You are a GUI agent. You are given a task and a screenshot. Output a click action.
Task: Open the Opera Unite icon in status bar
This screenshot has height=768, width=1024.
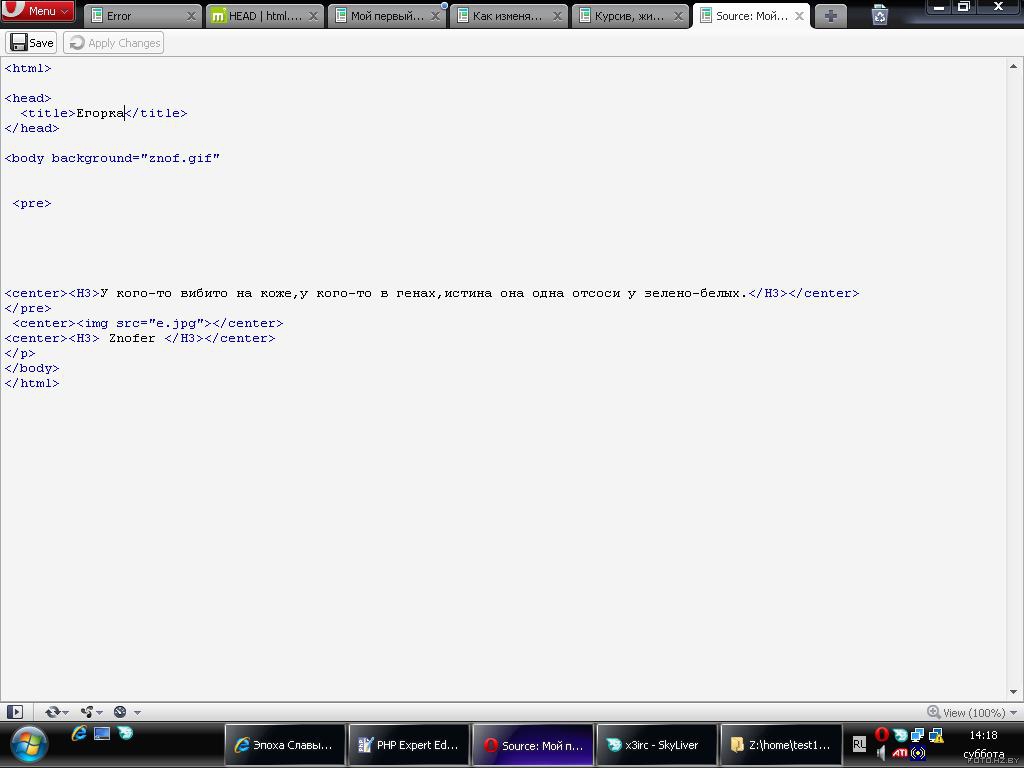[86, 712]
